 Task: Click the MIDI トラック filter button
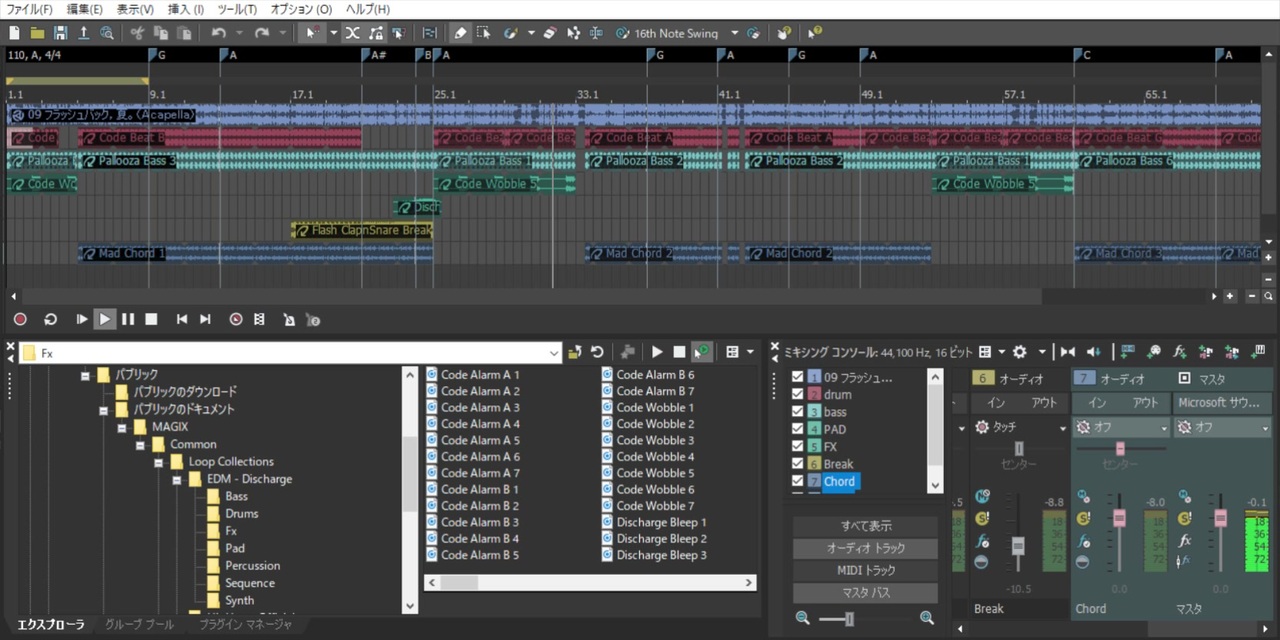tap(866, 570)
